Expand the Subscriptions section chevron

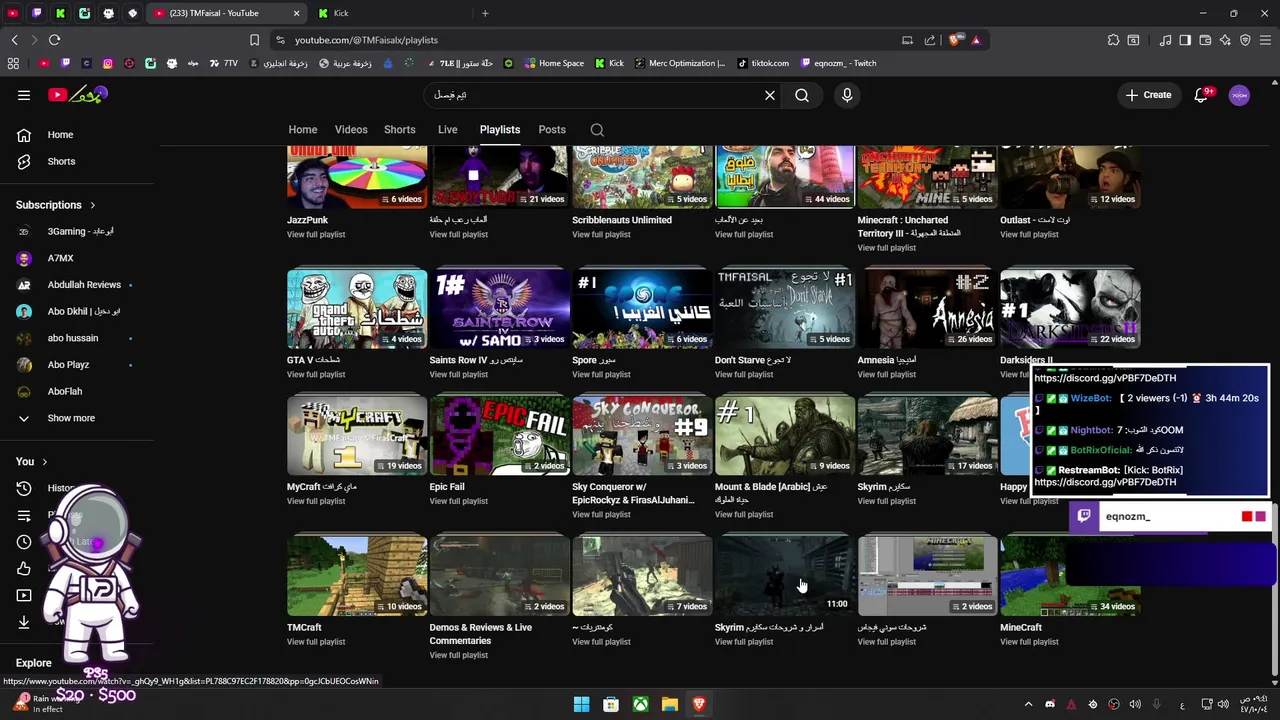93,205
